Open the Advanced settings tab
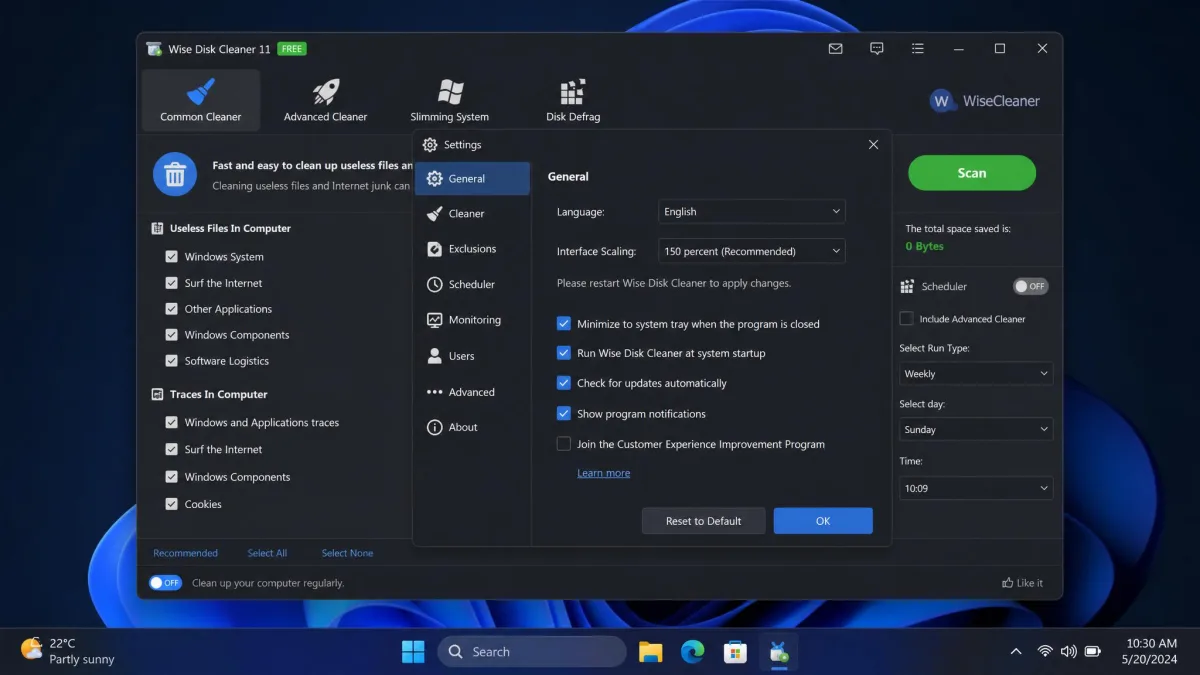Image resolution: width=1200 pixels, height=675 pixels. (472, 392)
